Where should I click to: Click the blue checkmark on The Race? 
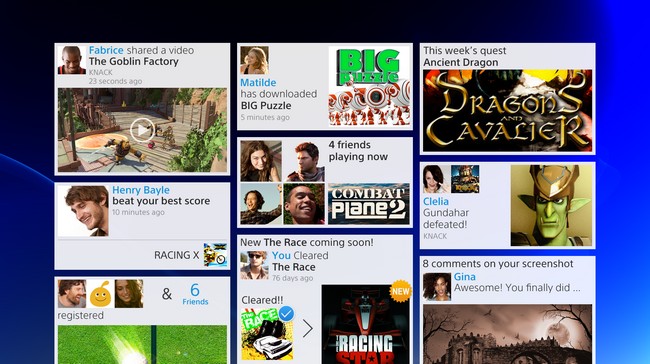coord(286,314)
